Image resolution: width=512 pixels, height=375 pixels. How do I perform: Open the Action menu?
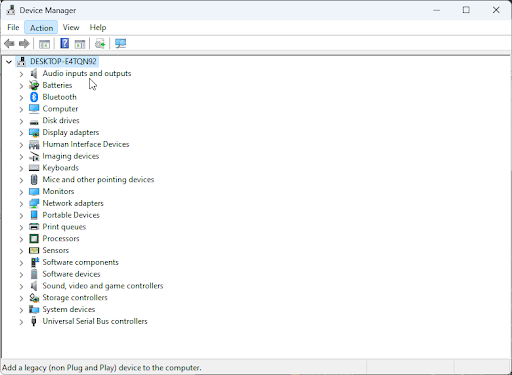41,28
